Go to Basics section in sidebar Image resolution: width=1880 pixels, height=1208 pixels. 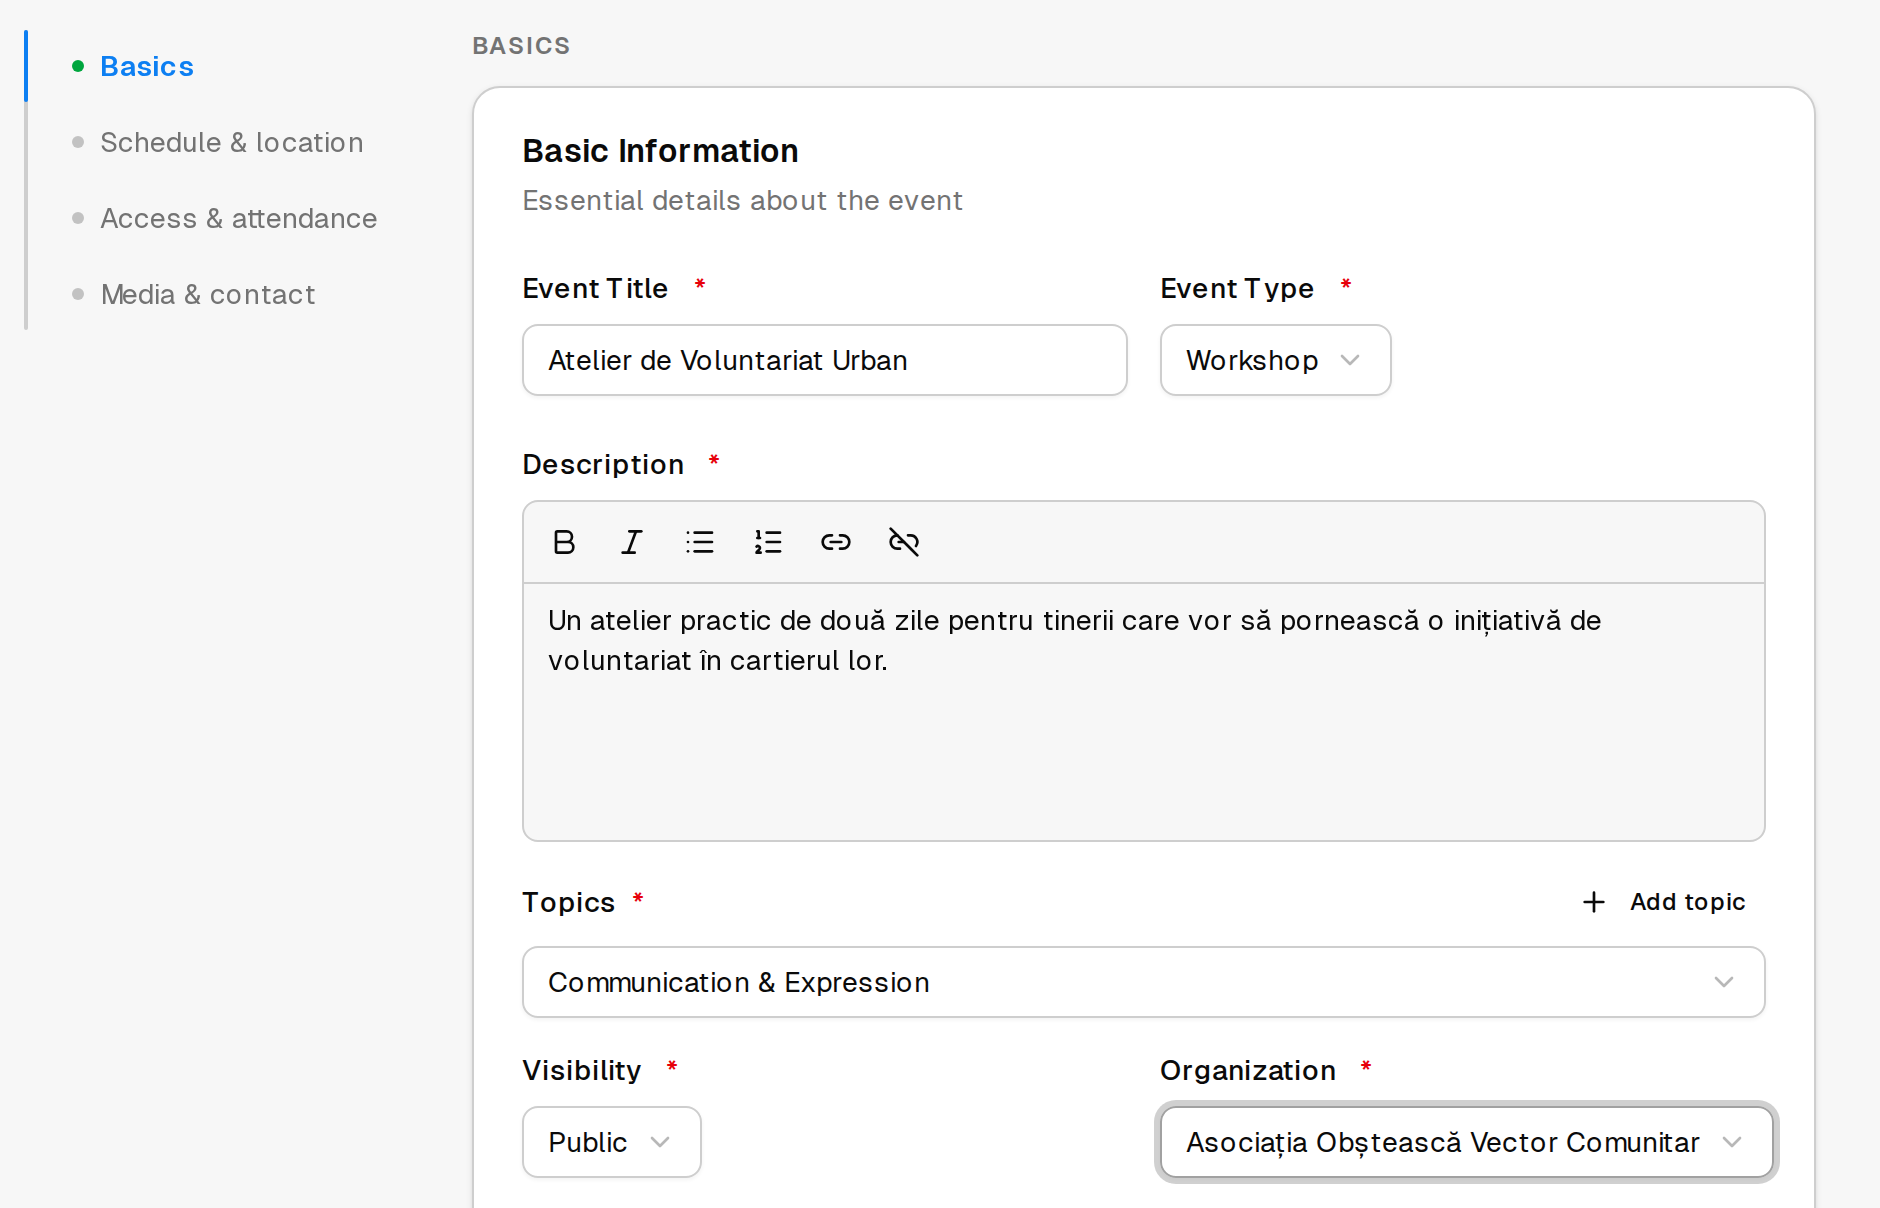point(147,66)
